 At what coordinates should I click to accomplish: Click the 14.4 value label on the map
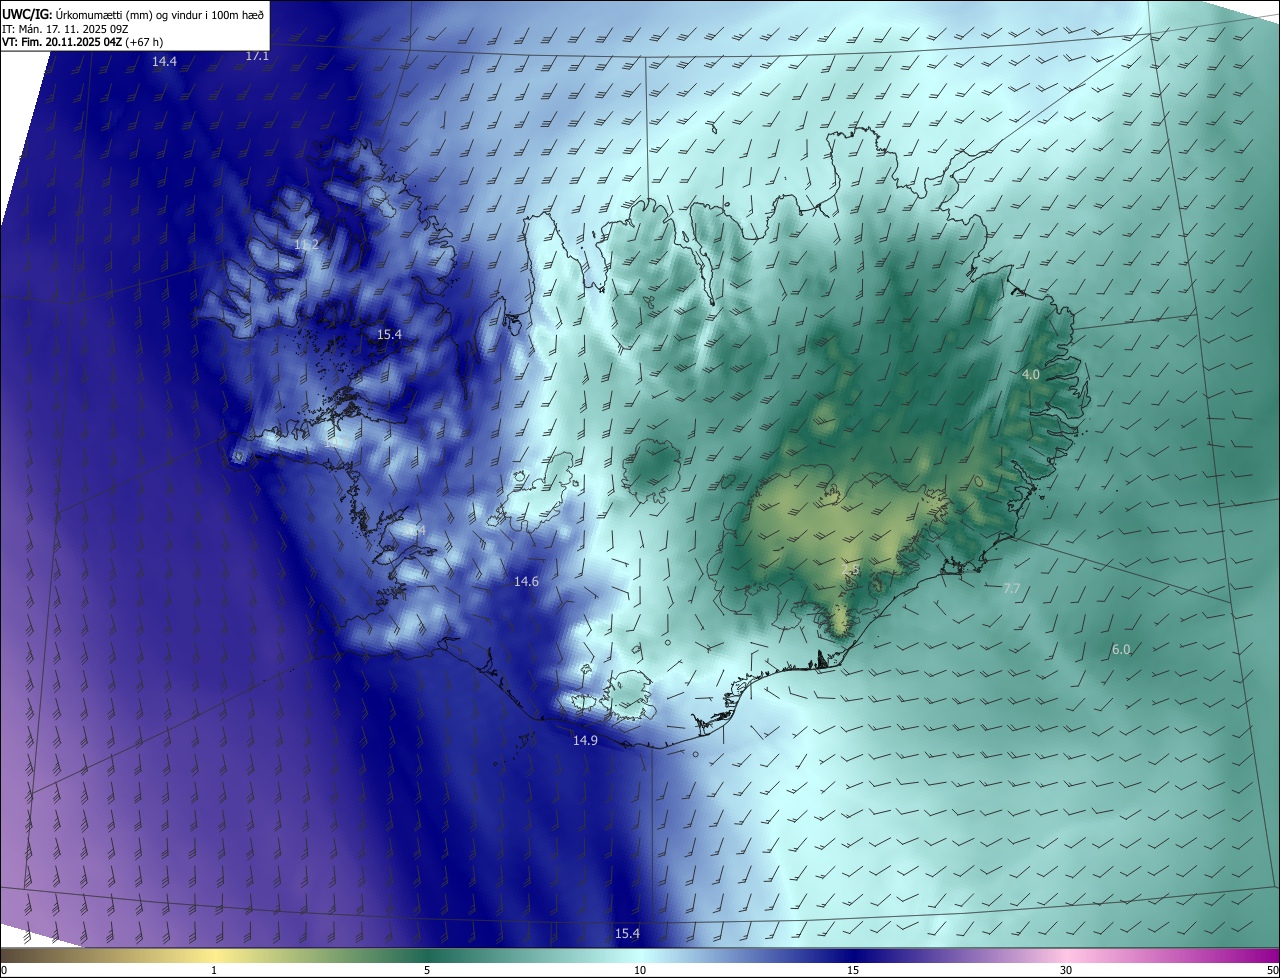coord(164,62)
